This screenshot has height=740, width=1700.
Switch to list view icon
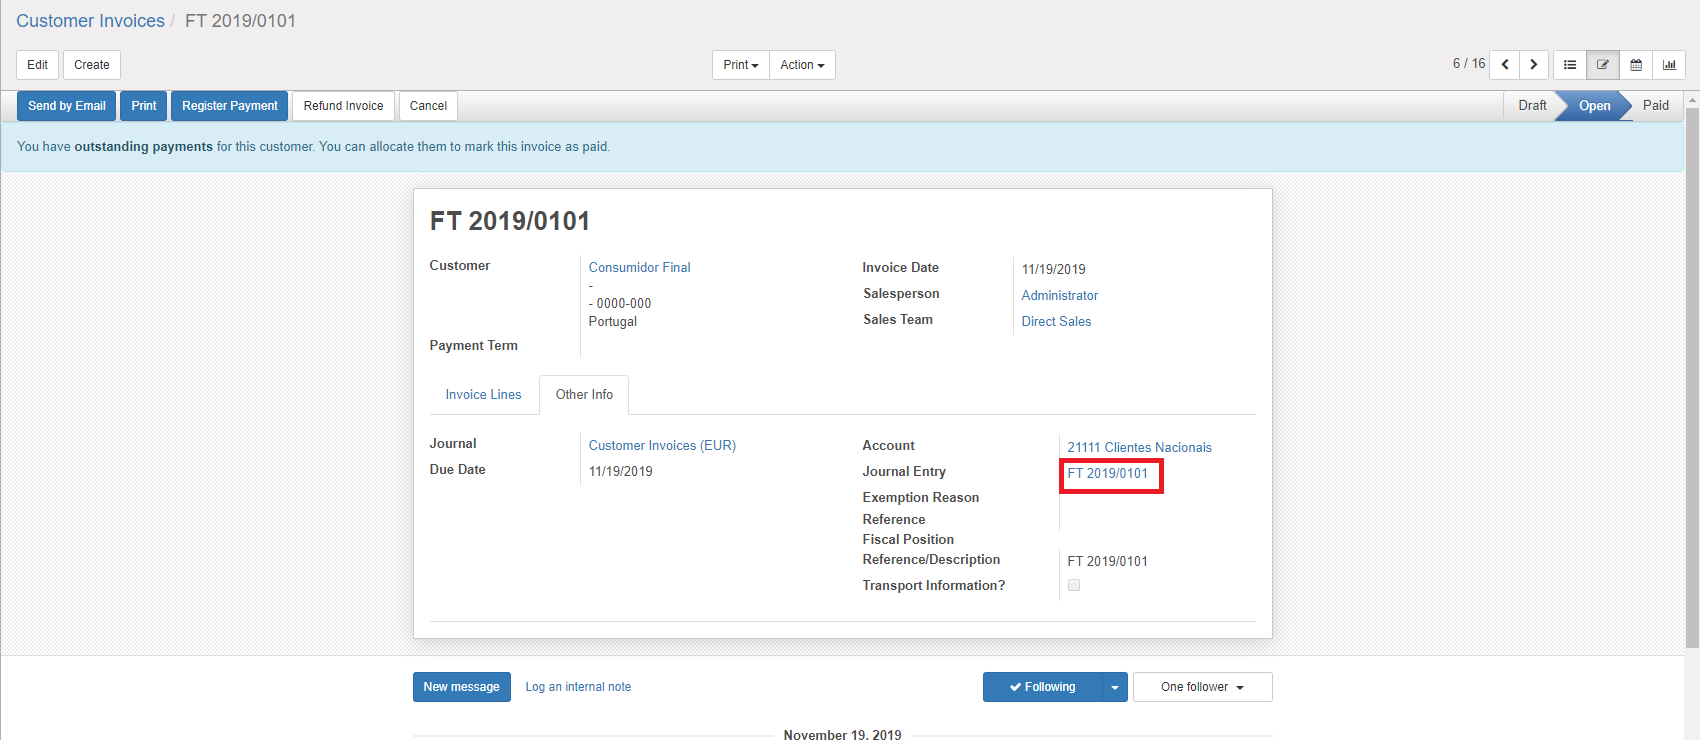[x=1570, y=65]
